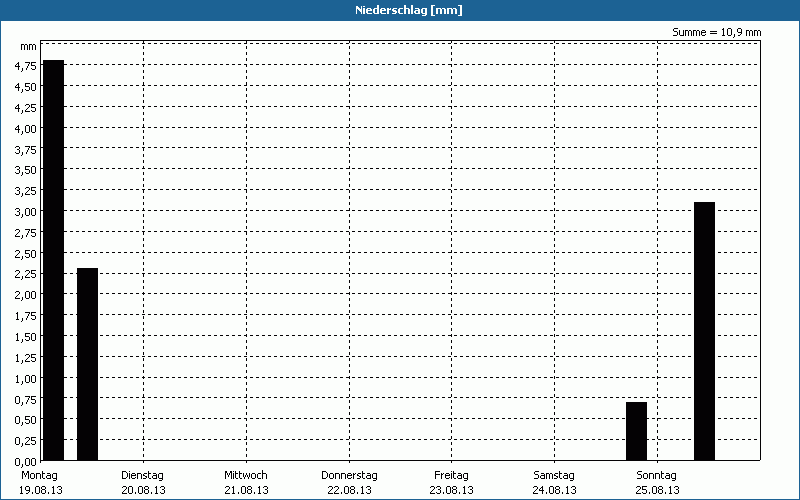Click the Freitag axis label
Image resolution: width=800 pixels, height=500 pixels.
451,475
